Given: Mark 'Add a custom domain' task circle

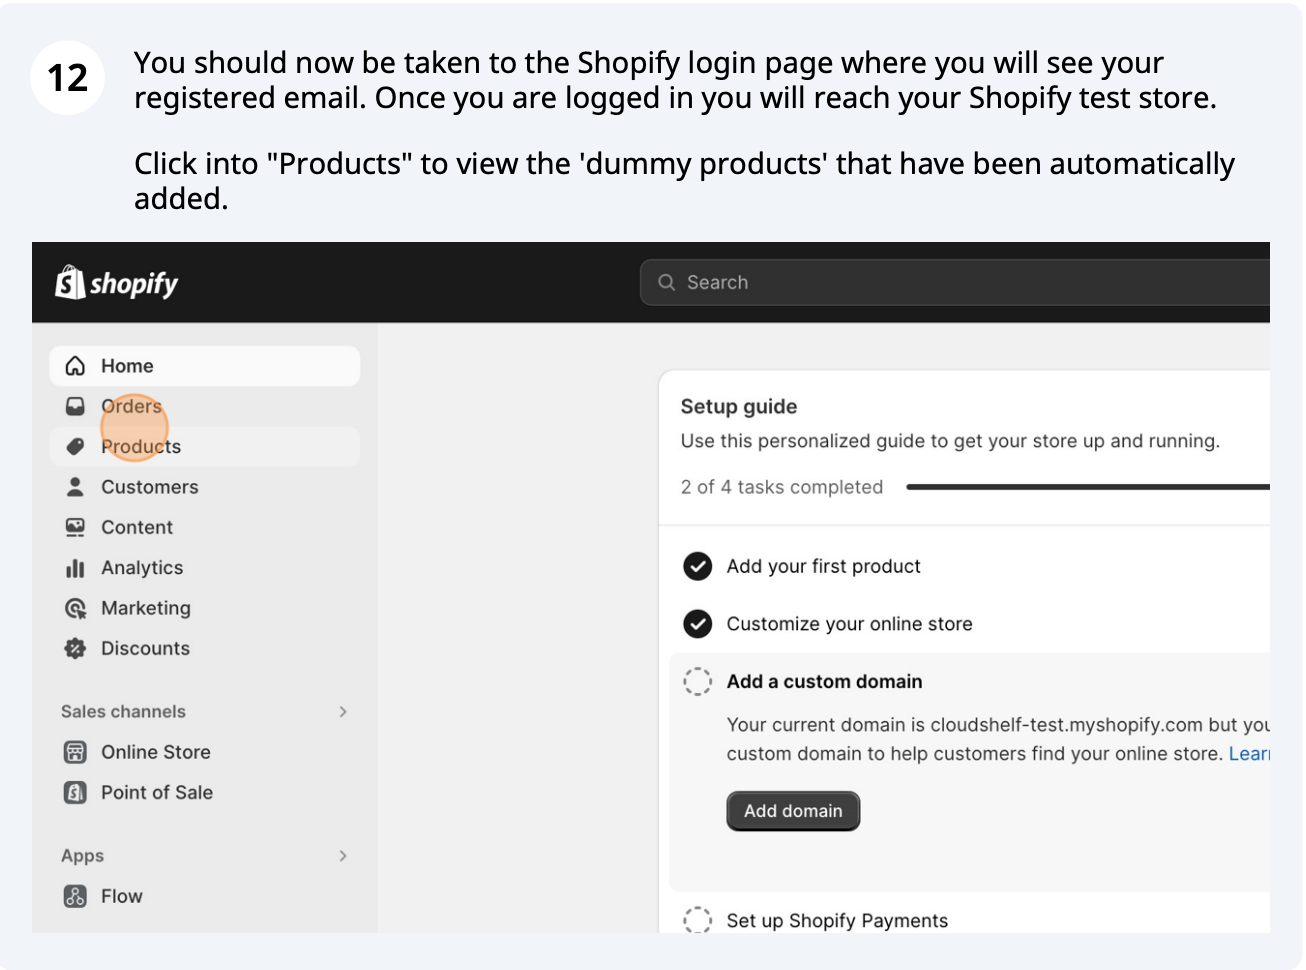Looking at the screenshot, I should point(697,682).
